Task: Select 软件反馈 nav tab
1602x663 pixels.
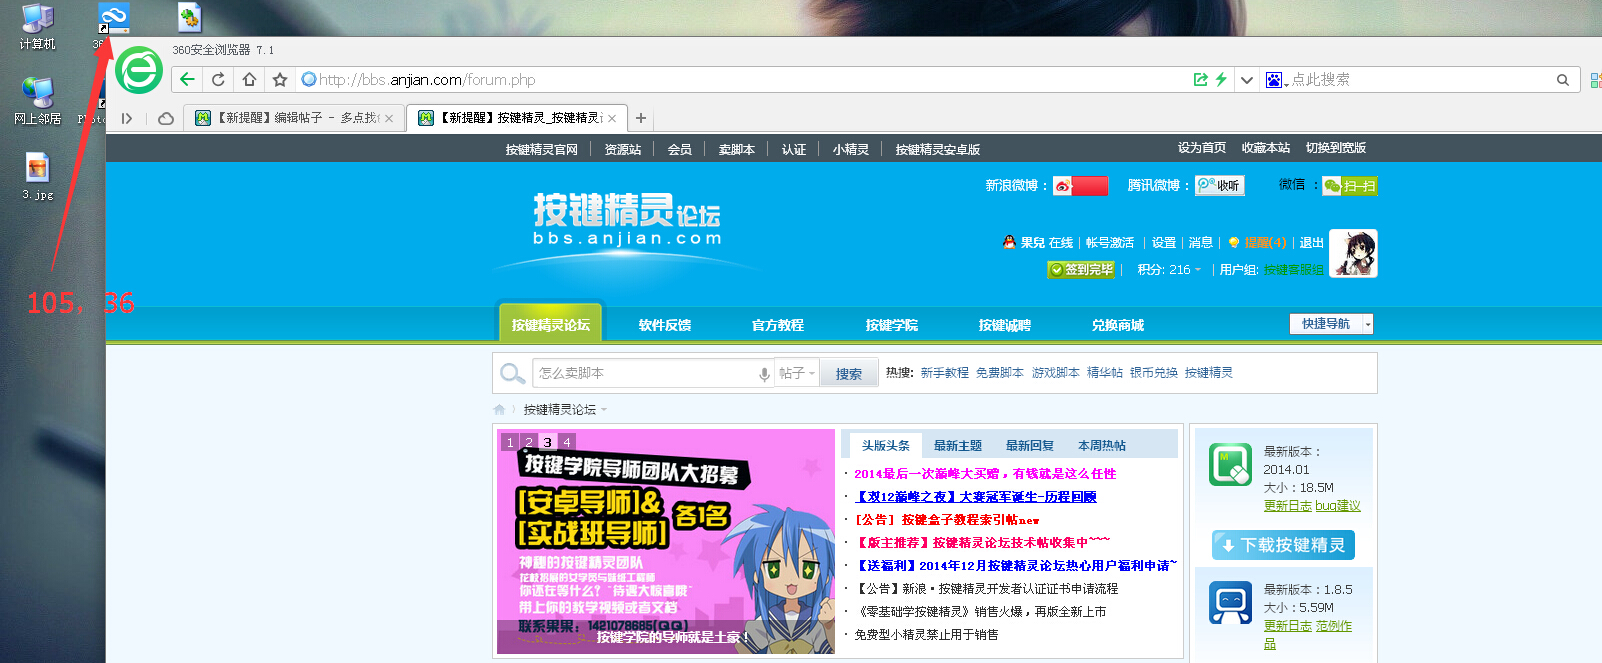Action: [x=664, y=325]
